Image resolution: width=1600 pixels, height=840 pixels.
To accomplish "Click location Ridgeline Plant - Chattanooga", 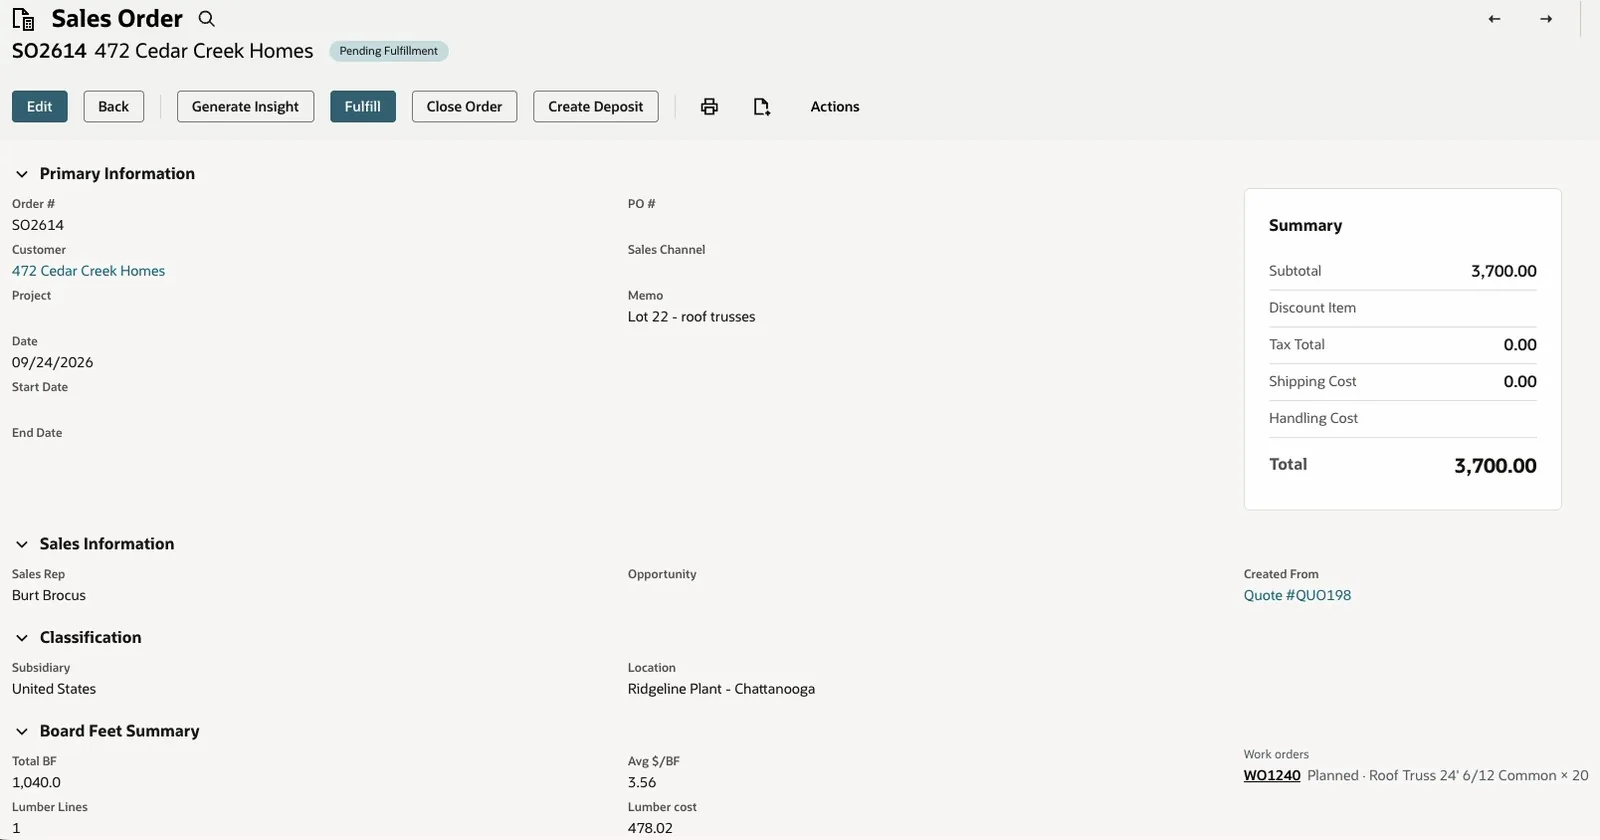I will click(721, 689).
